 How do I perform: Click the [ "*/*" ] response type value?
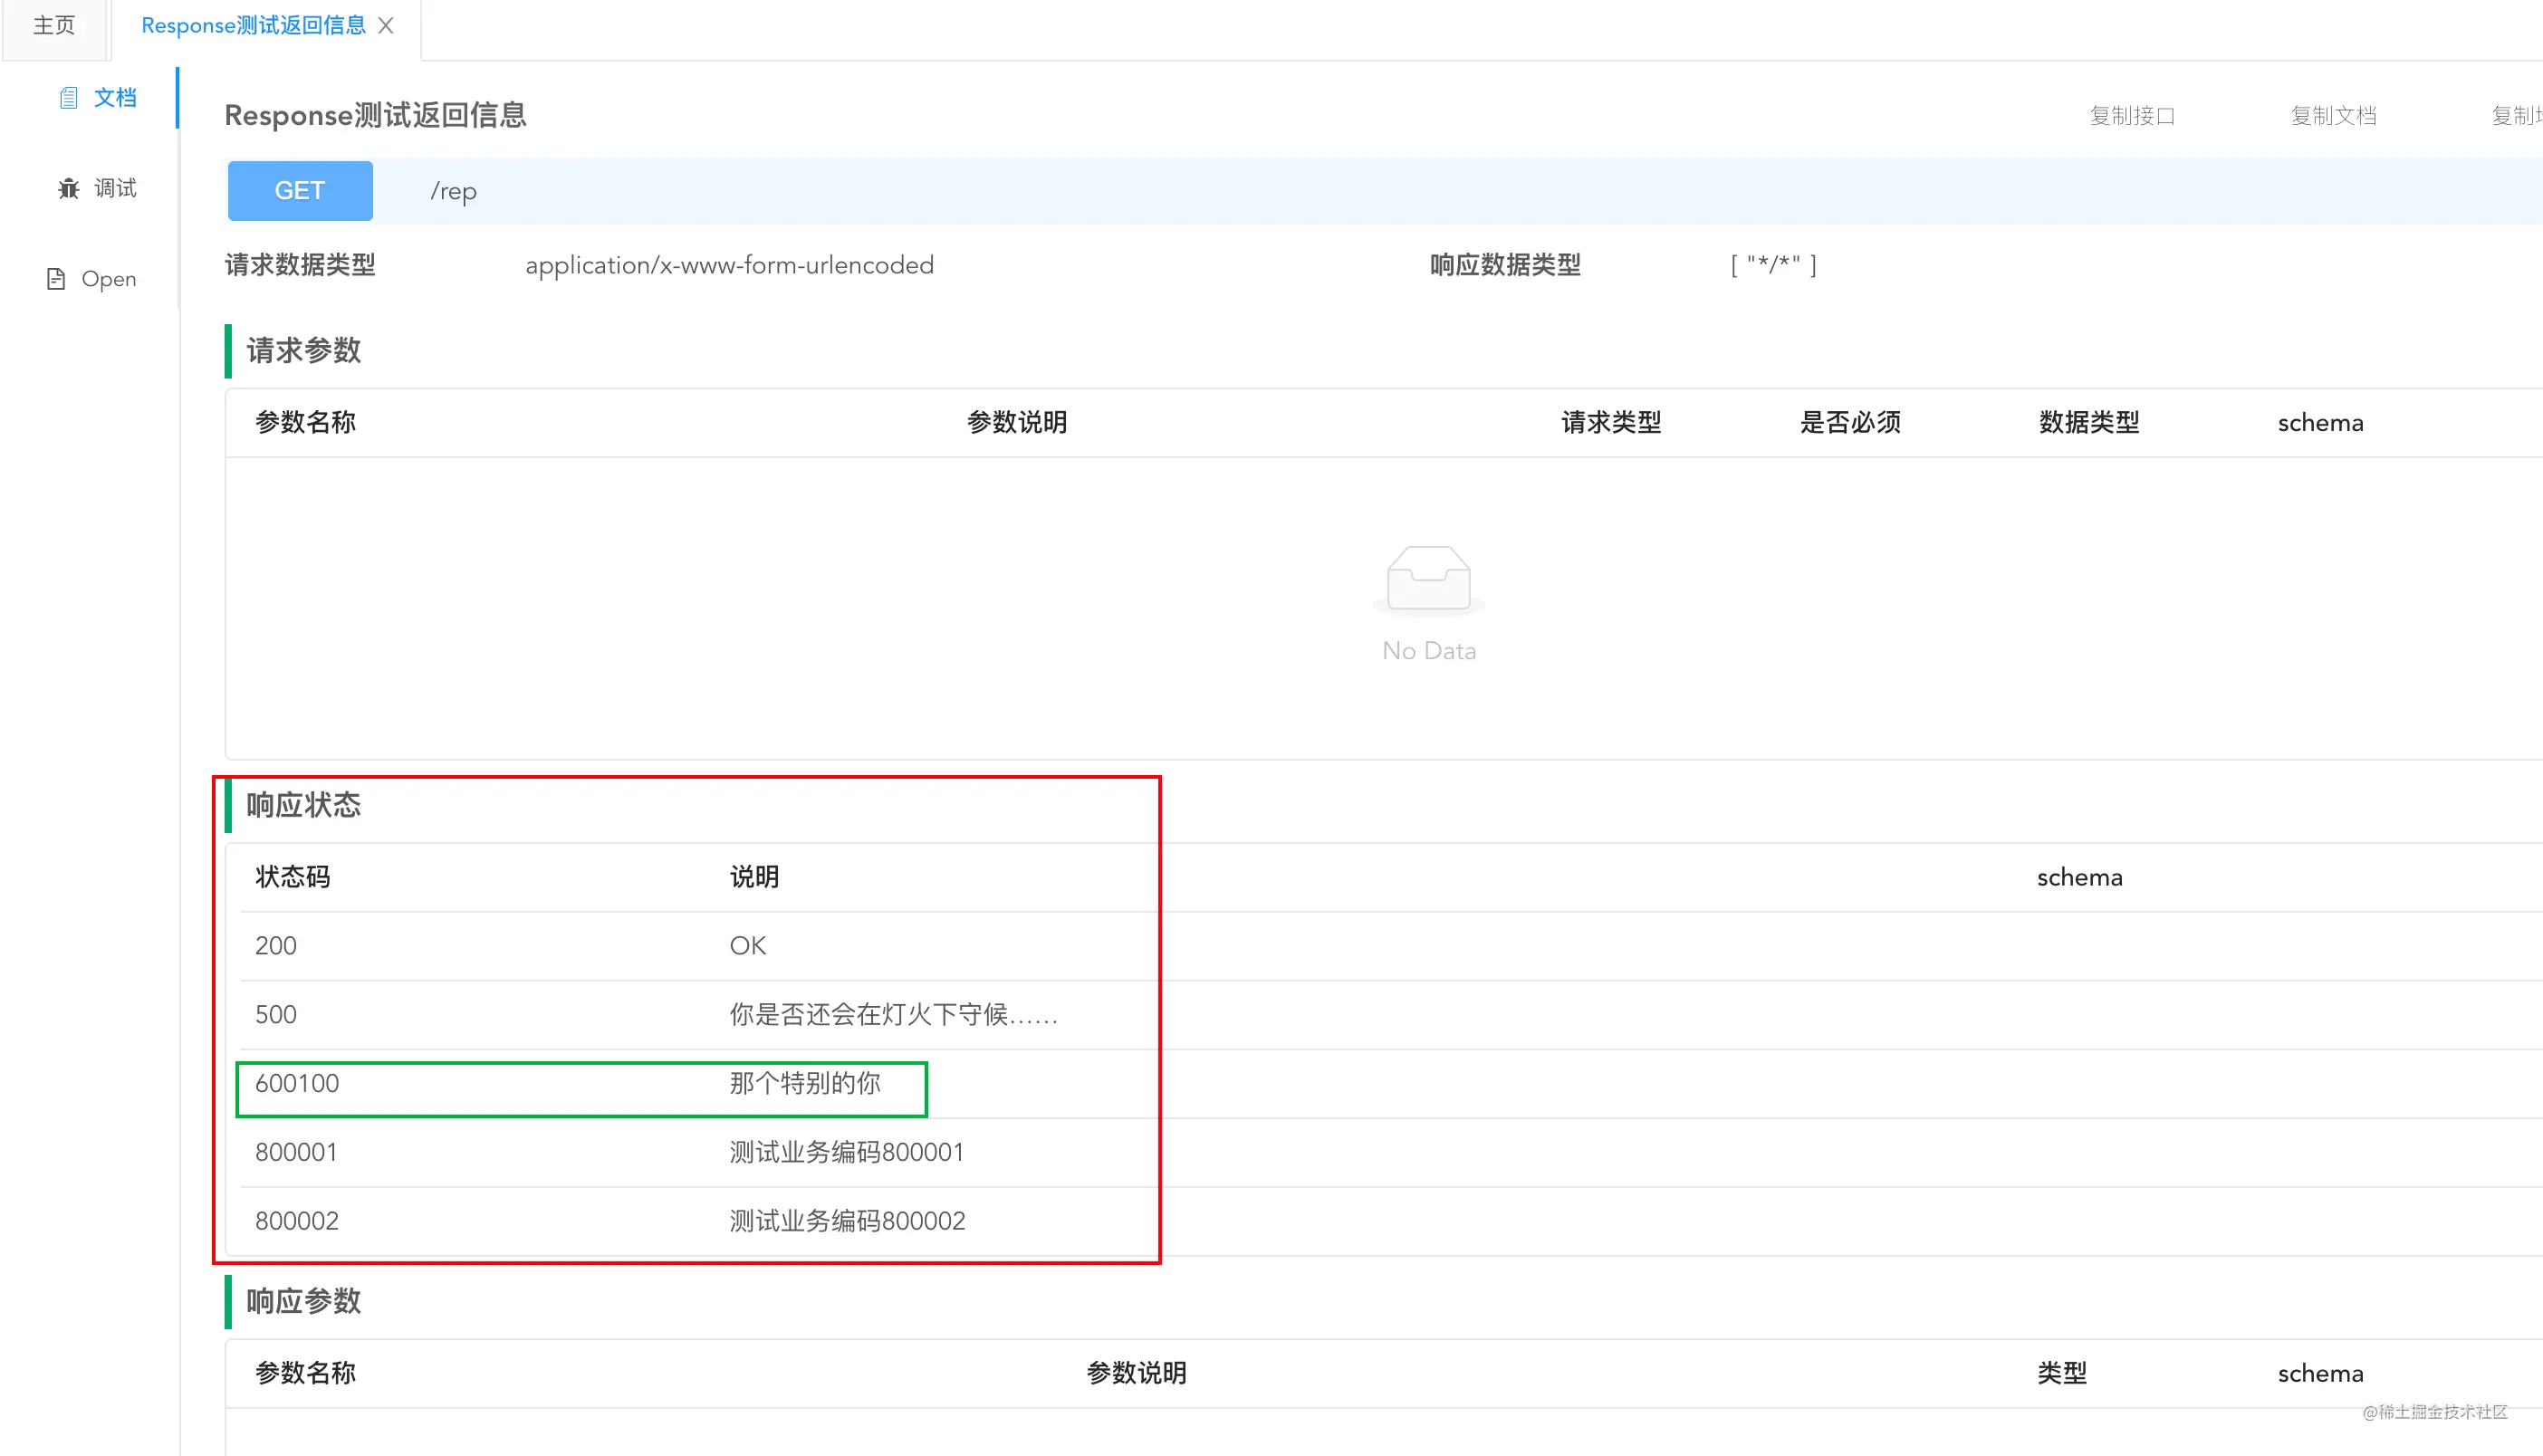[x=1773, y=265]
